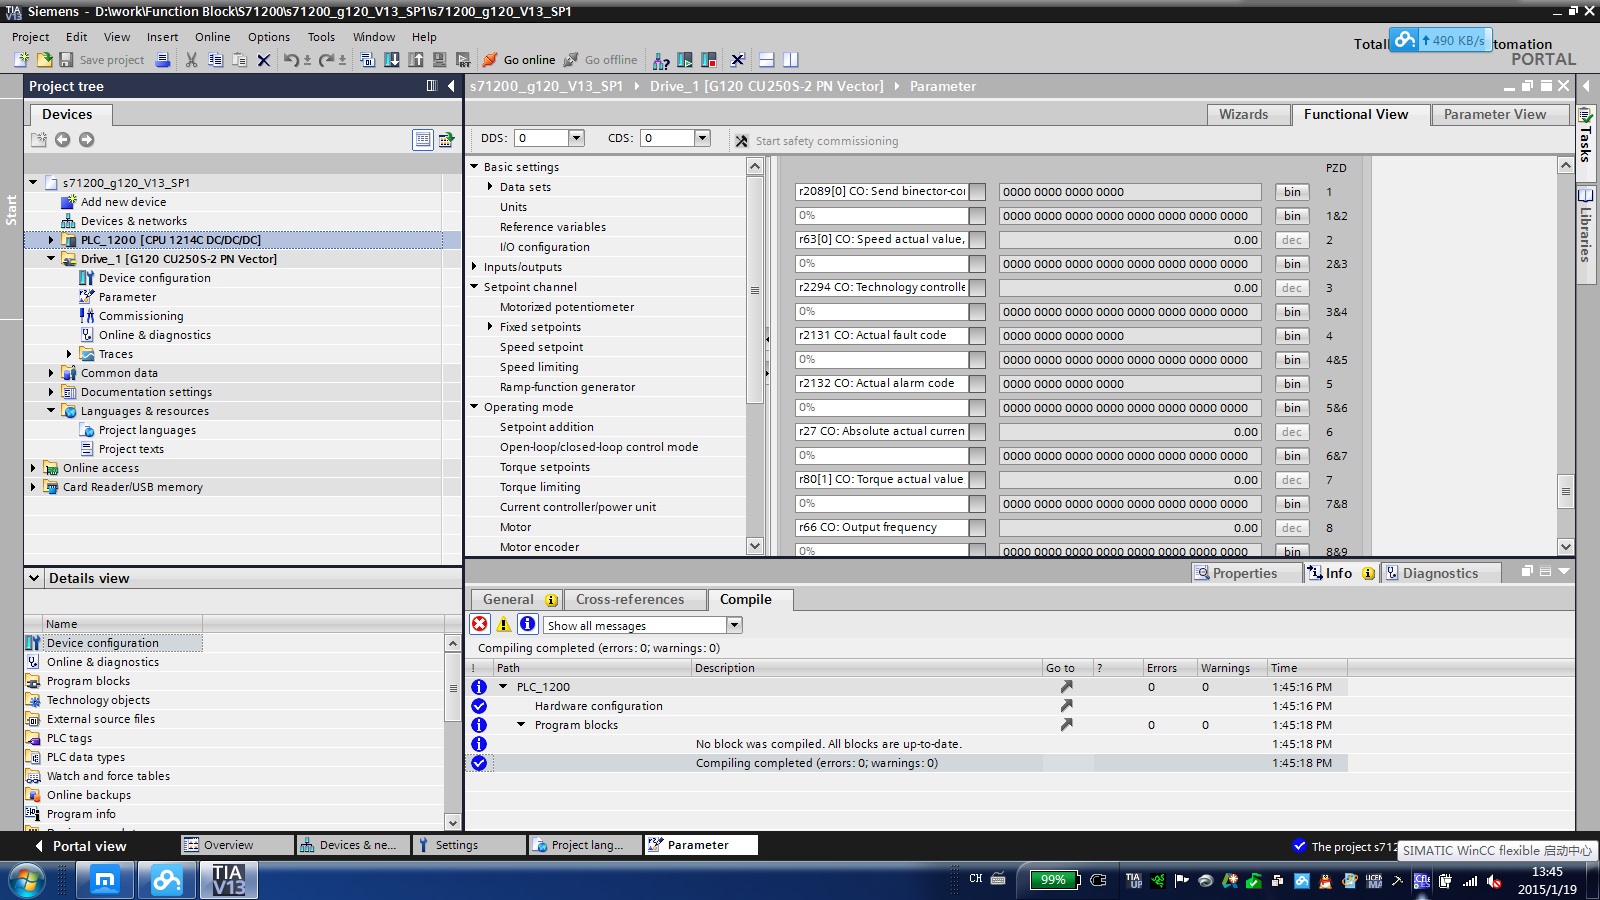This screenshot has width=1600, height=900.
Task: Click the Paste toolbar icon
Action: pyautogui.click(x=239, y=60)
